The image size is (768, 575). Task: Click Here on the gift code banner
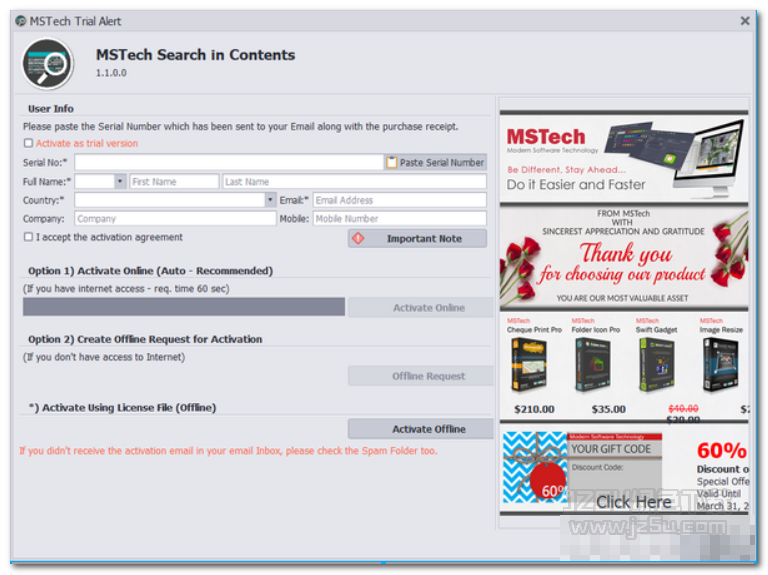633,502
